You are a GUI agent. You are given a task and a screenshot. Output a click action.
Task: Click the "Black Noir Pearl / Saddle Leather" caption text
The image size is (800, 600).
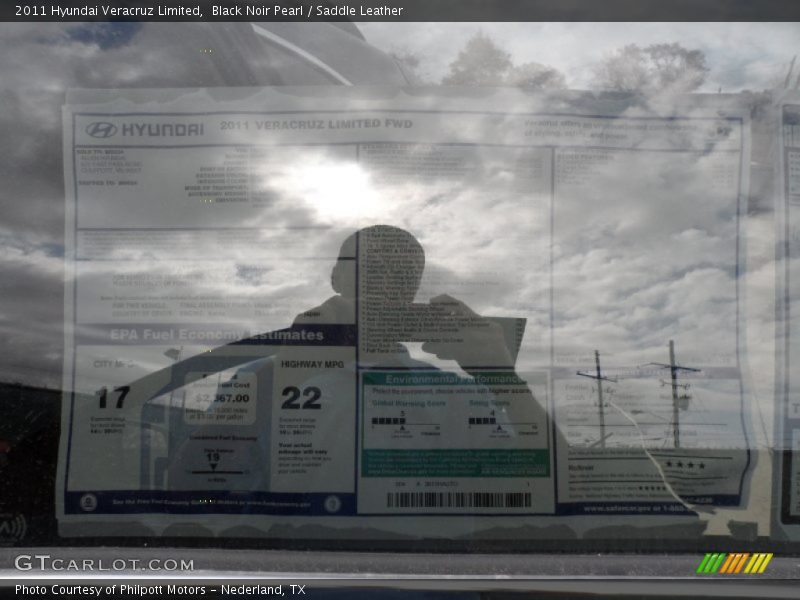(307, 10)
